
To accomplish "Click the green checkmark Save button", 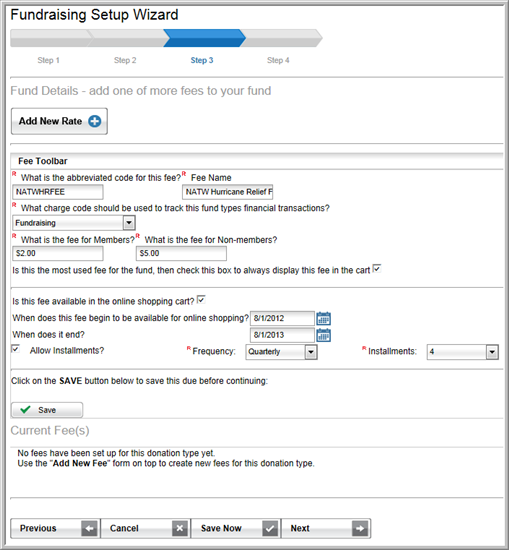I will point(47,410).
